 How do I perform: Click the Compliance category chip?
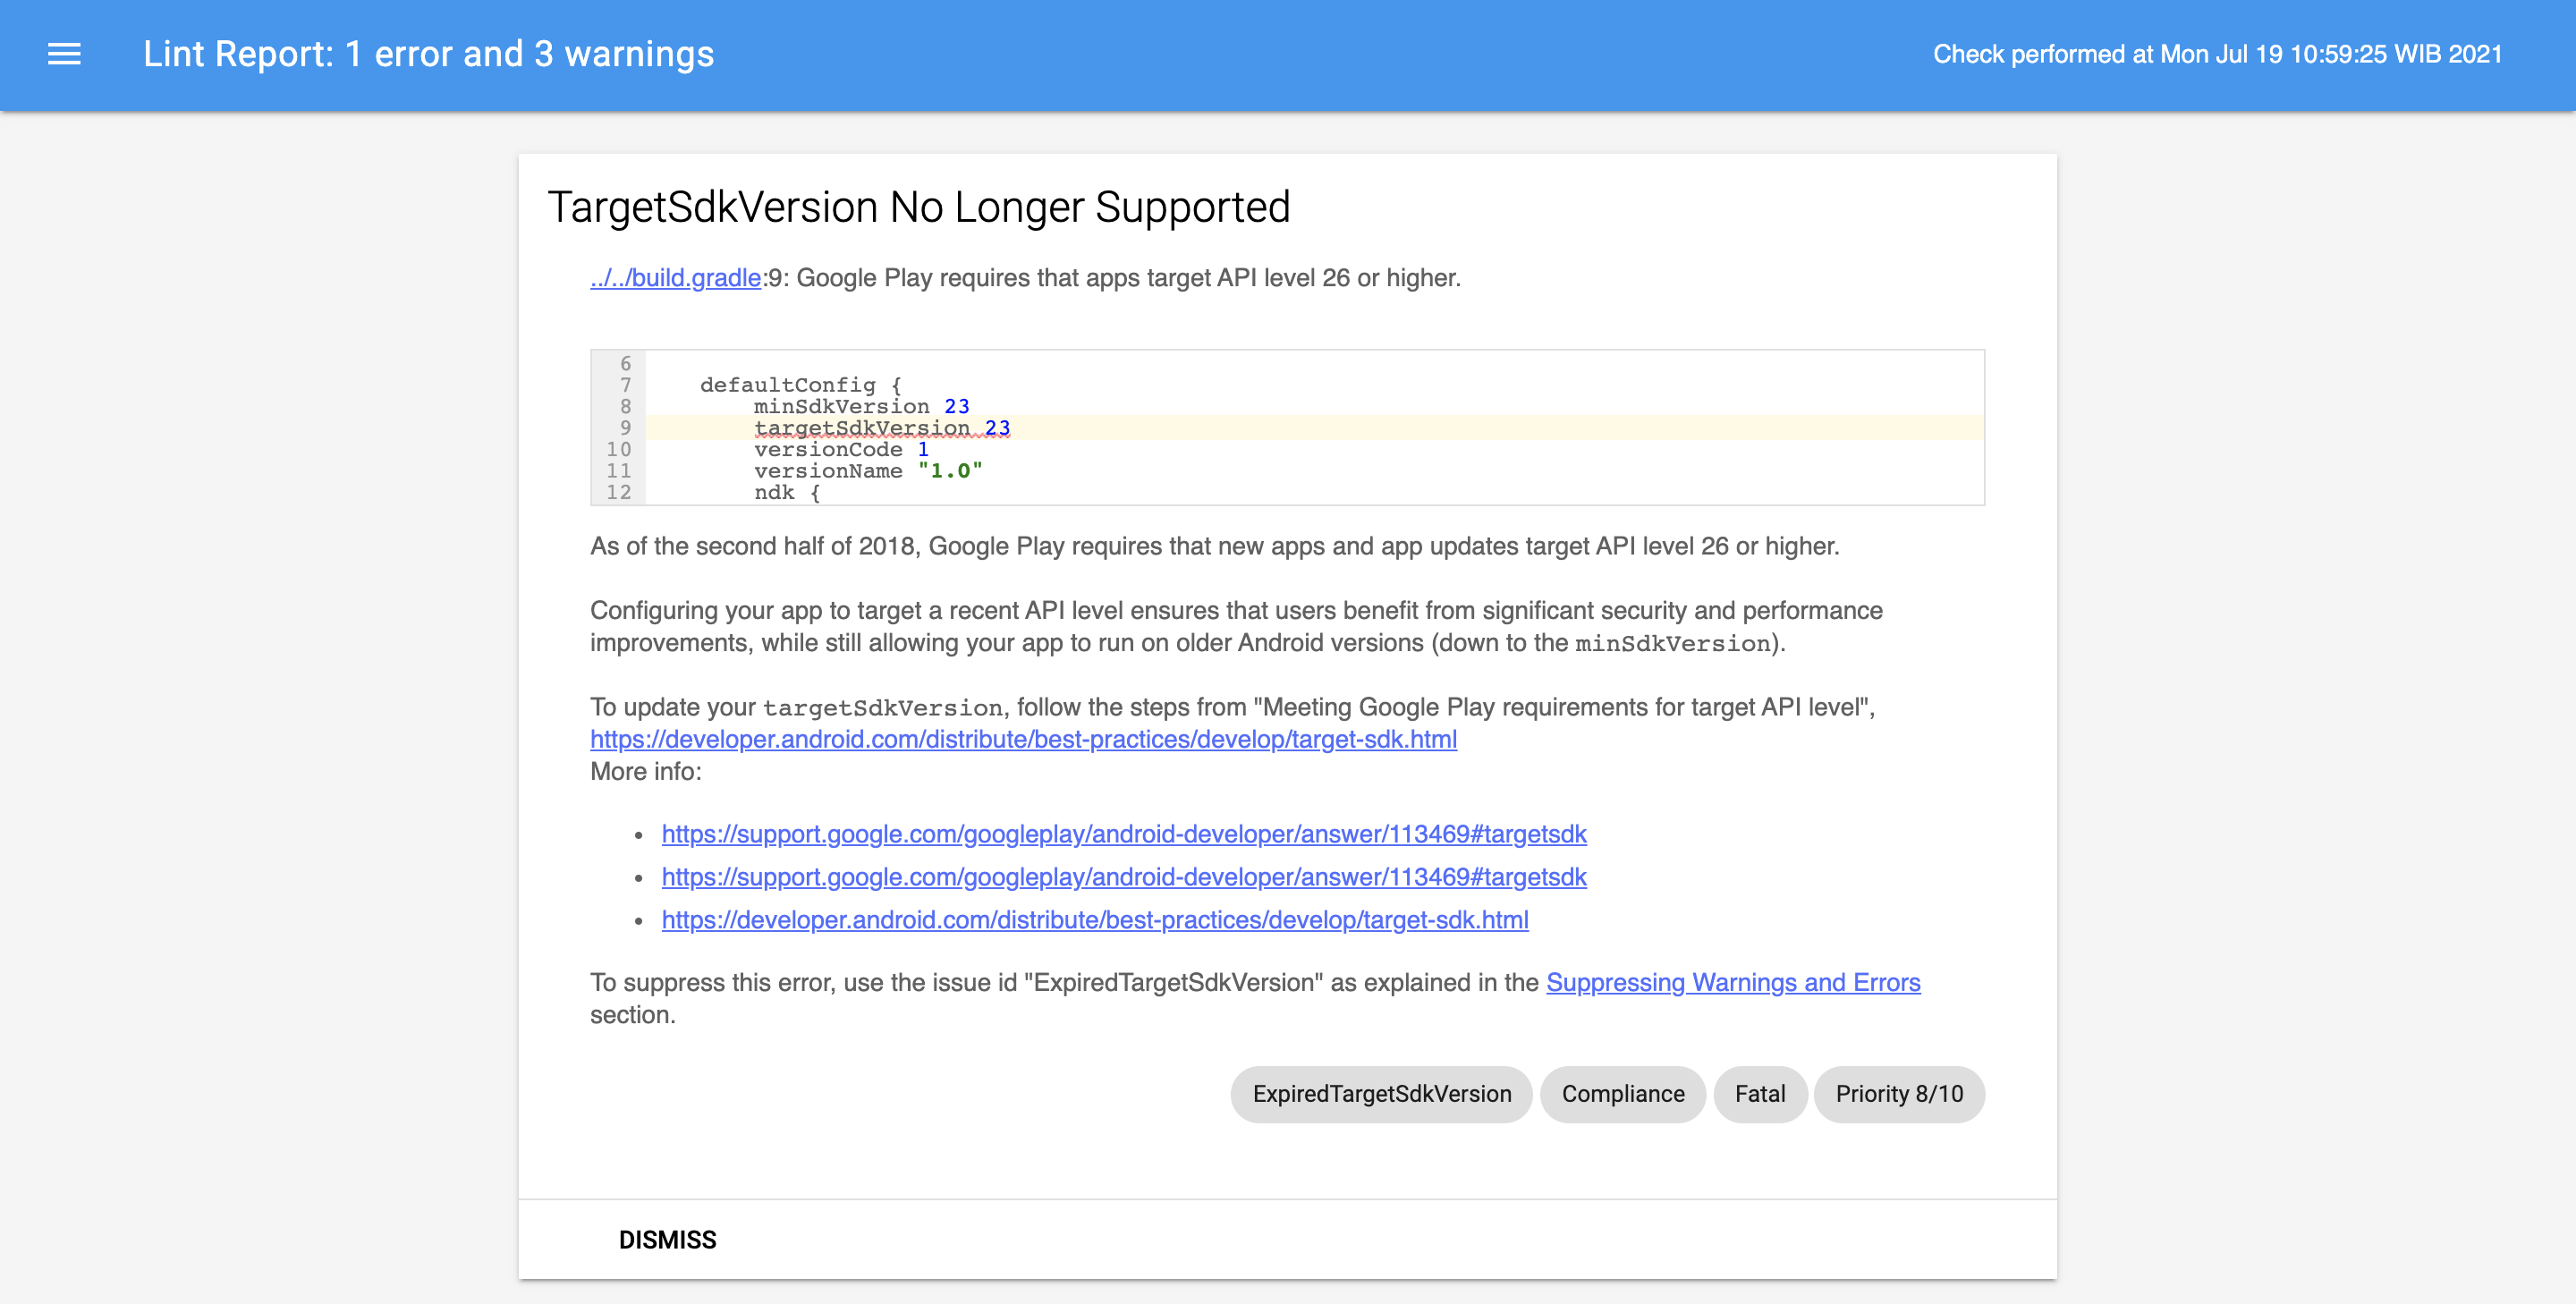pos(1622,1094)
